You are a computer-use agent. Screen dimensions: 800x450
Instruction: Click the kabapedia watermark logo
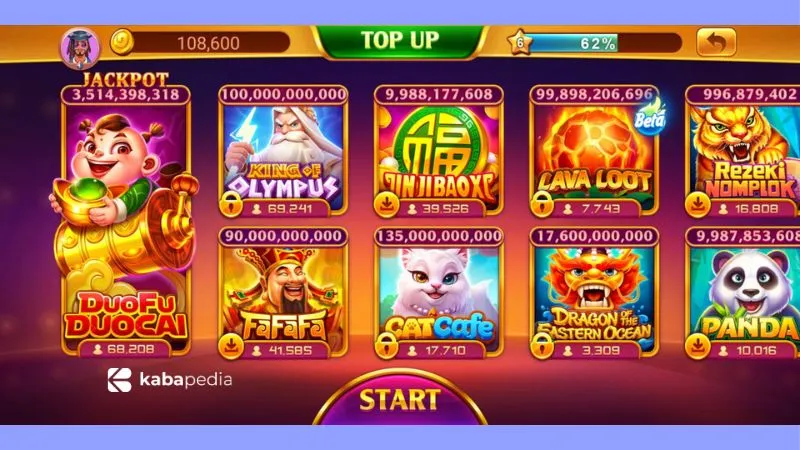pyautogui.click(x=170, y=380)
